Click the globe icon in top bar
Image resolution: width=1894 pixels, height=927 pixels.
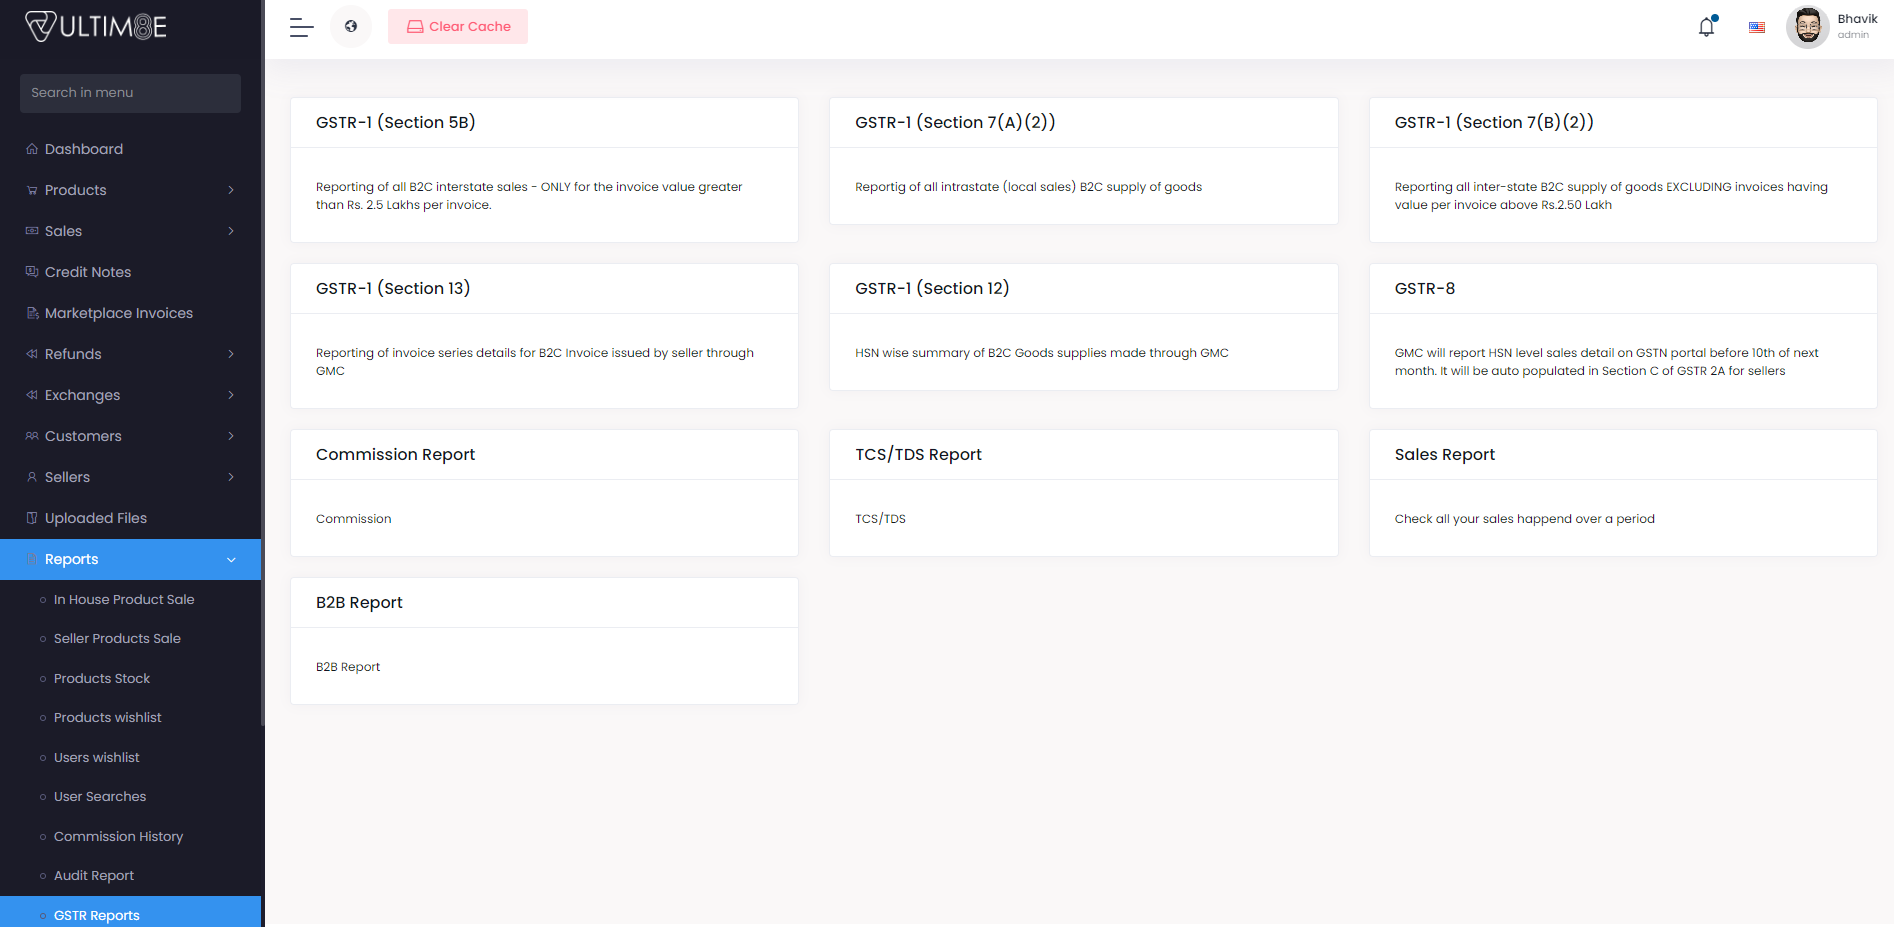pos(351,27)
